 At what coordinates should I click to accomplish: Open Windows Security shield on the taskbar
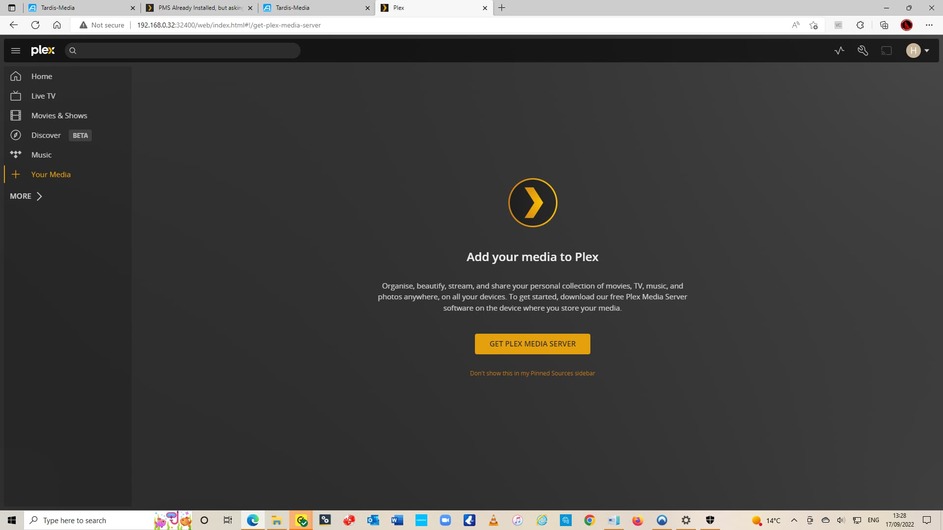(710, 520)
